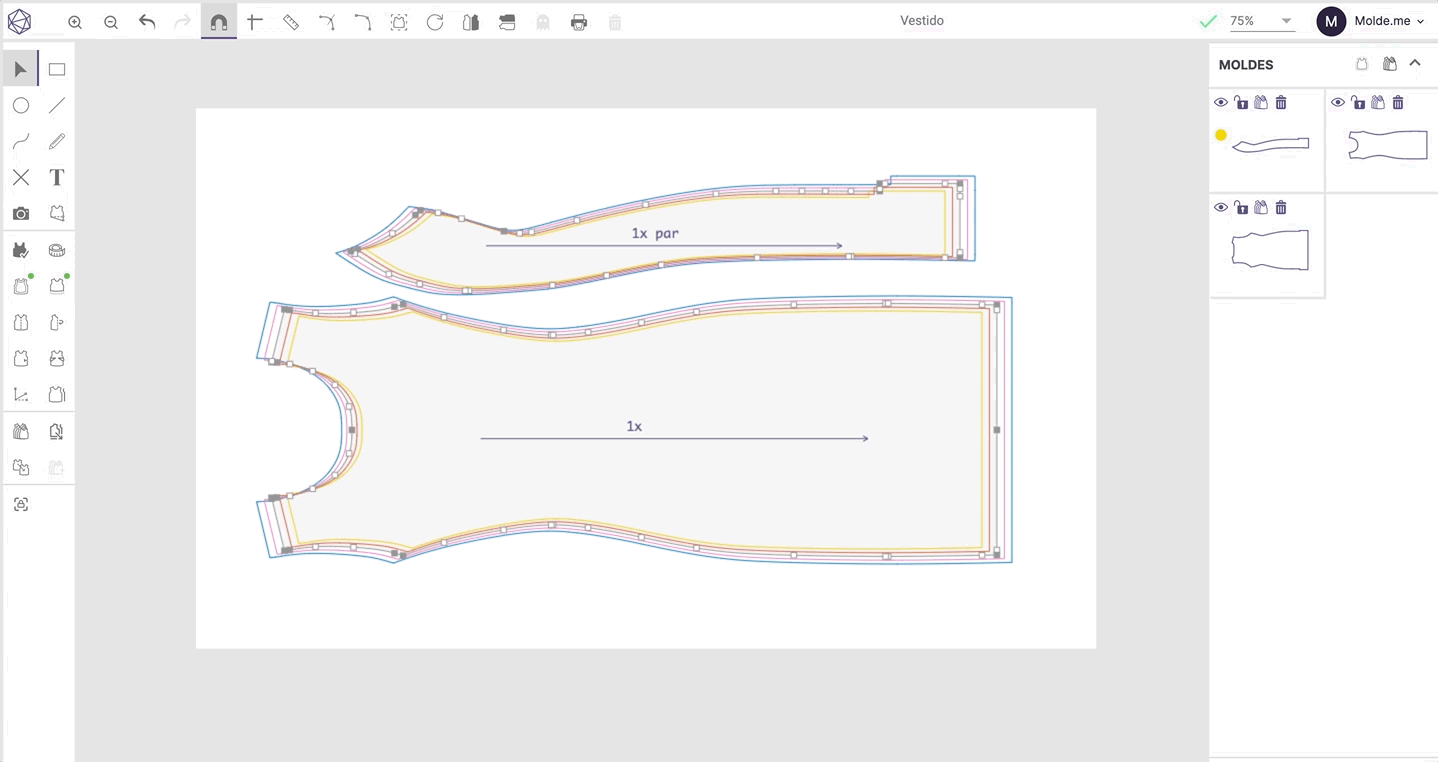Viewport: 1438px width, 762px height.
Task: Click the side-view bodice icon
Action: click(57, 322)
